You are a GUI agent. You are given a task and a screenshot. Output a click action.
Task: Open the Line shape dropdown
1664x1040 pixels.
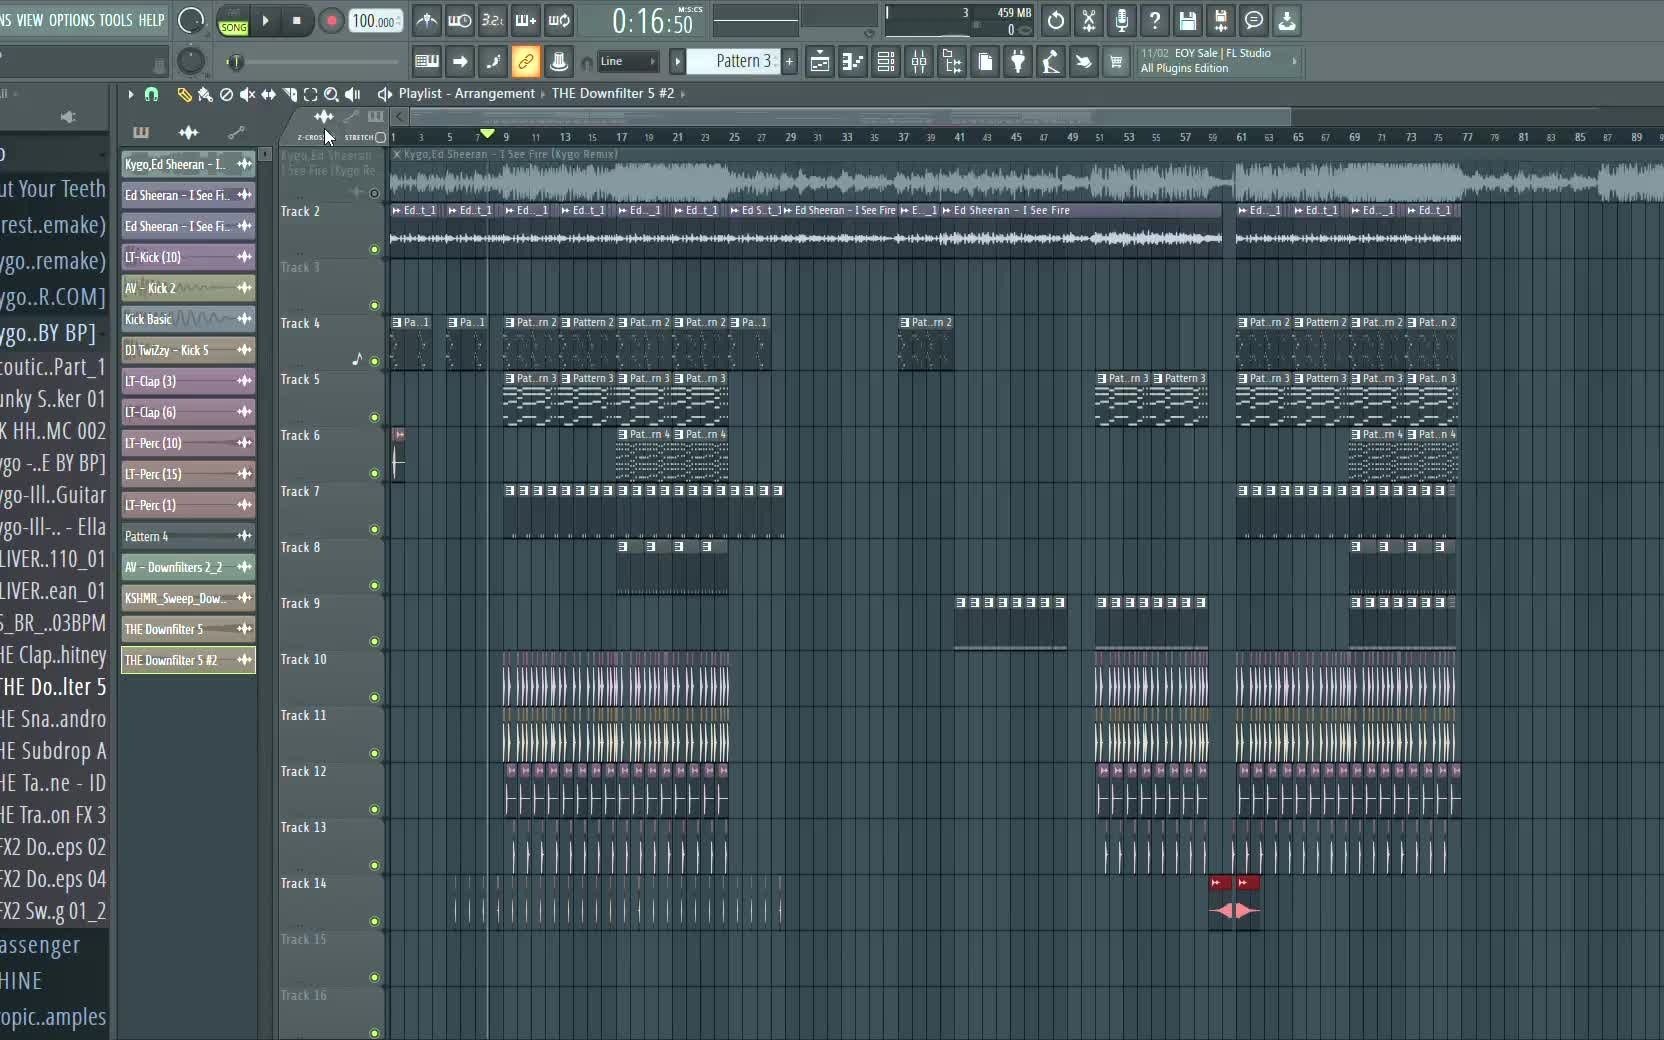tap(625, 62)
